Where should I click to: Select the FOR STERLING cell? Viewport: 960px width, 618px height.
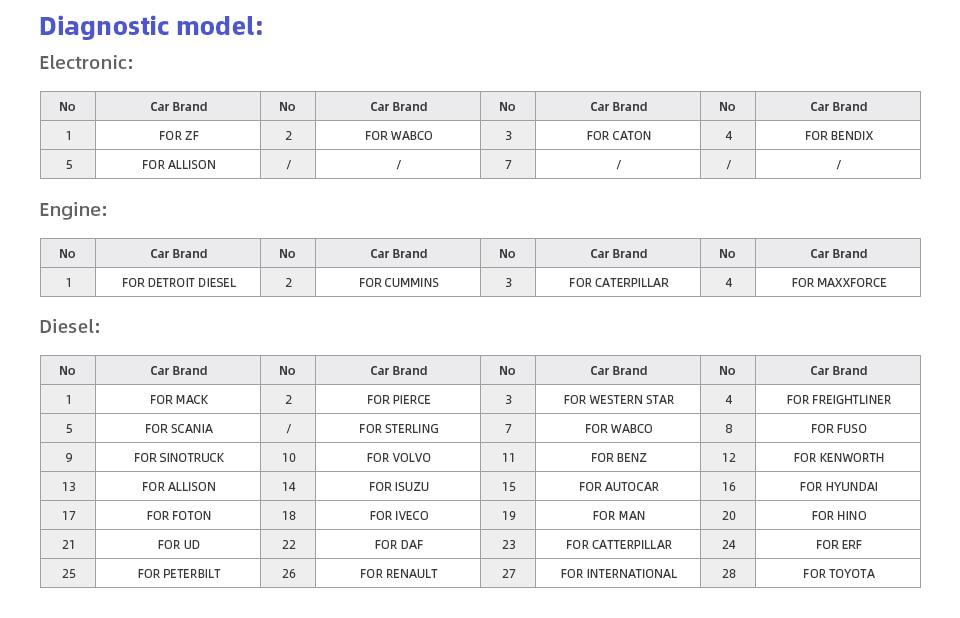(x=399, y=429)
